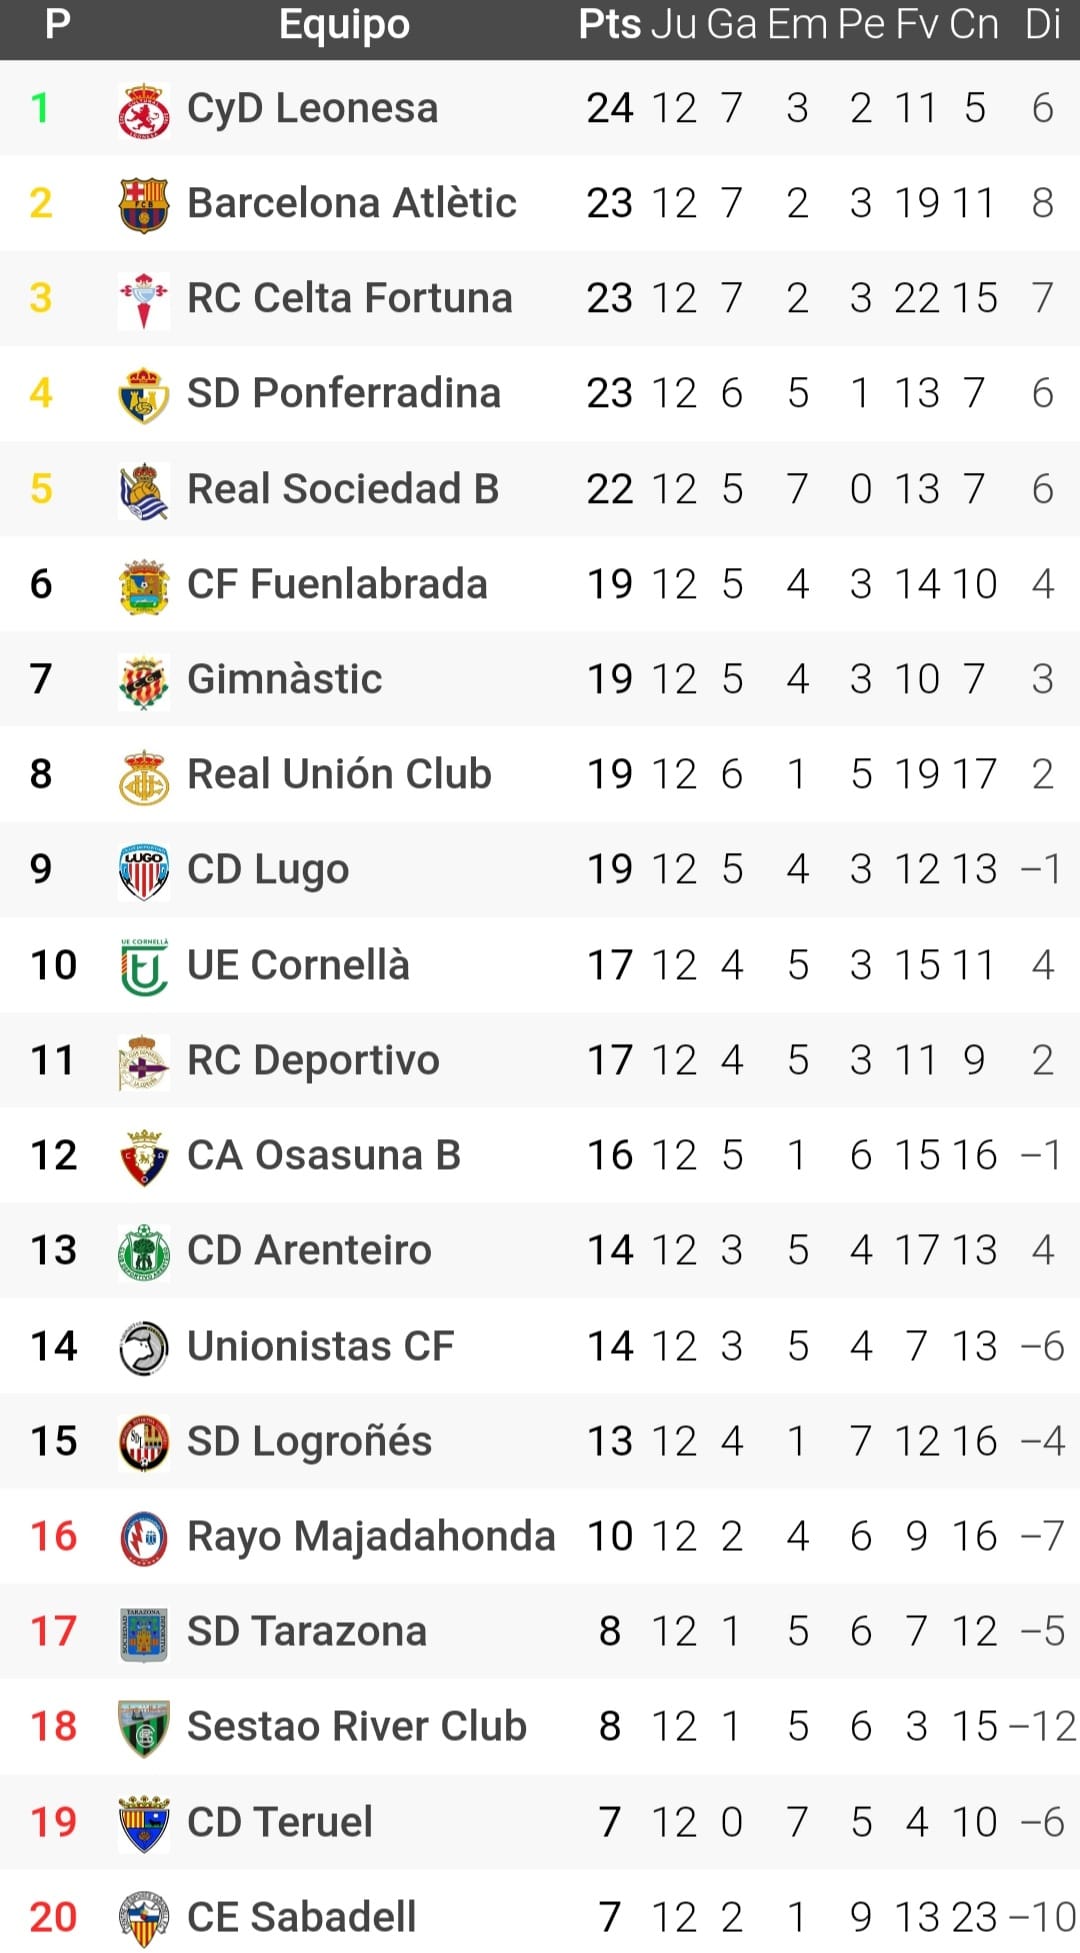Open the CF Fuenlabrada team link
Viewport: 1080px width, 1953px height.
[x=337, y=584]
